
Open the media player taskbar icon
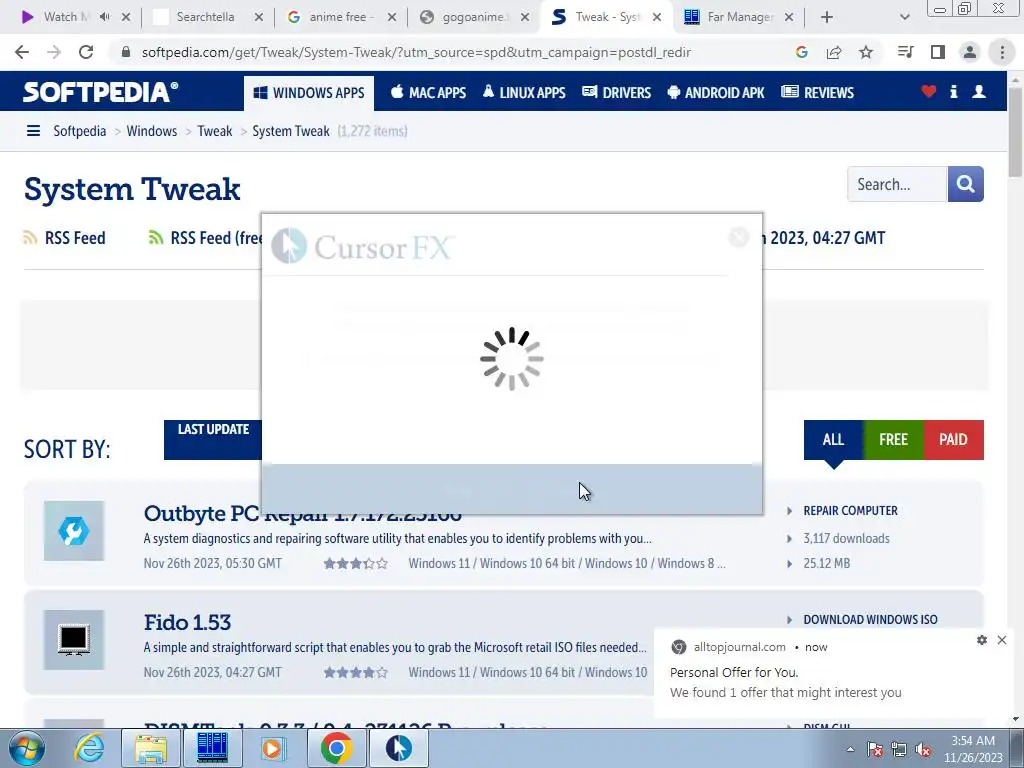click(x=272, y=748)
